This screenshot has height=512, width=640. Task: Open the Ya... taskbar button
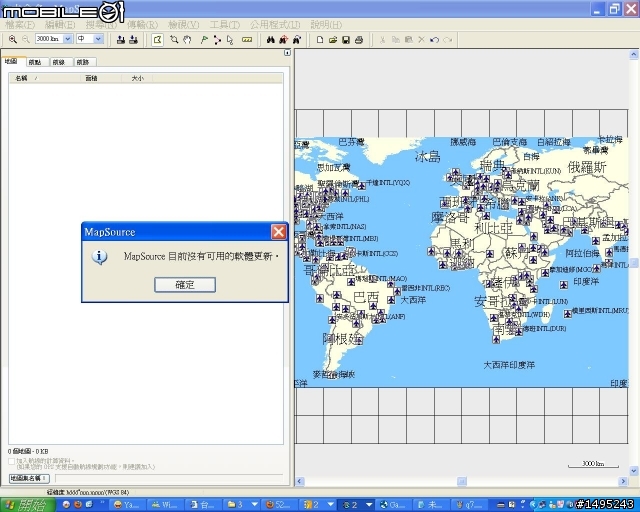(127, 505)
